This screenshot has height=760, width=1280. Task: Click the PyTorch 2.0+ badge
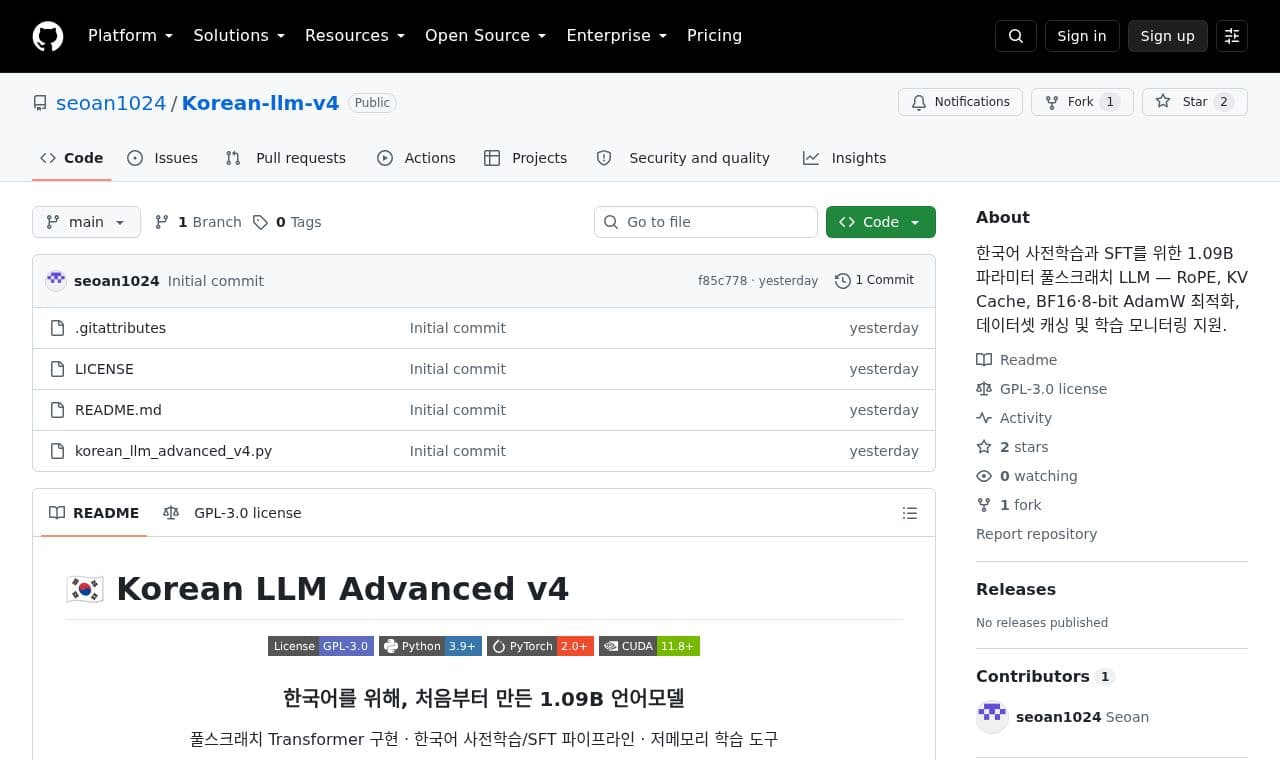[x=540, y=646]
